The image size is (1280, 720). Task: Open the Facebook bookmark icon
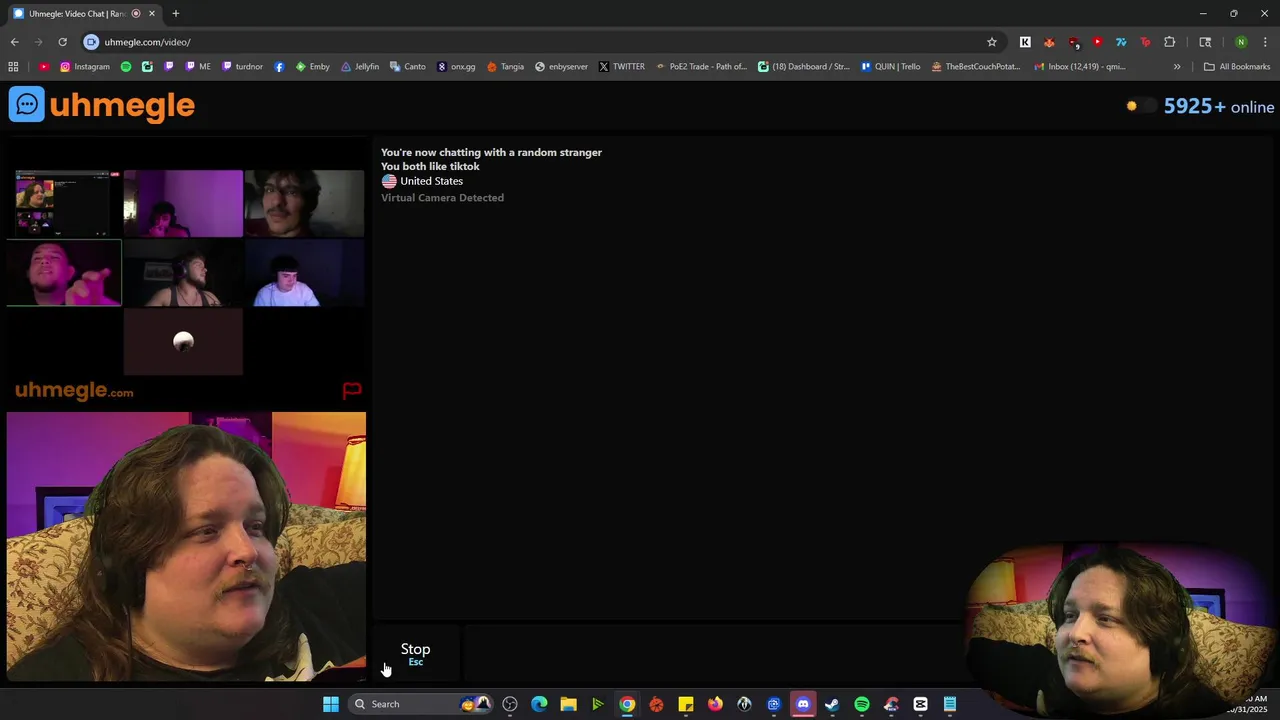279,67
